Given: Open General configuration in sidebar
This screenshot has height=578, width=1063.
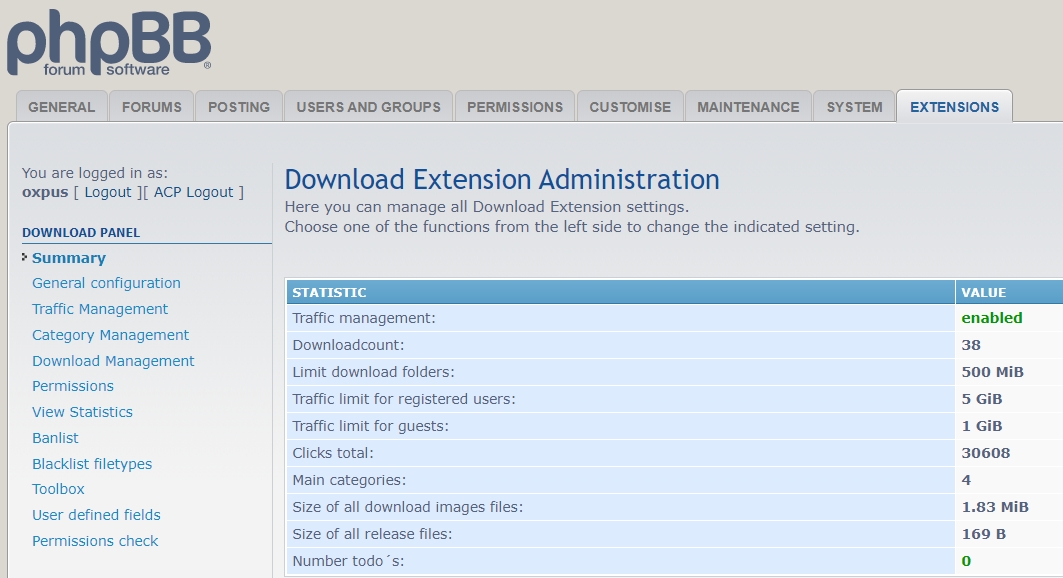Looking at the screenshot, I should [x=106, y=283].
